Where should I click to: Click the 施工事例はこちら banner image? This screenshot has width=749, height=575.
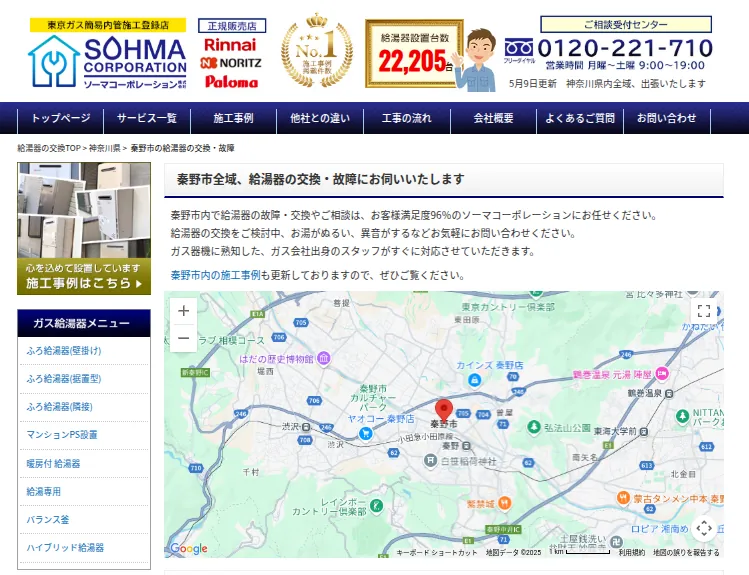coord(84,228)
